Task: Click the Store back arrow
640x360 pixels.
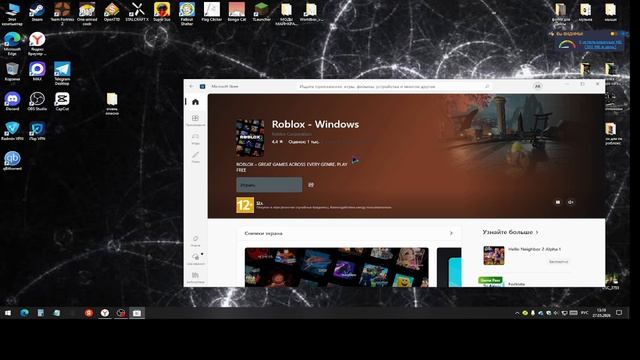Action: point(191,86)
